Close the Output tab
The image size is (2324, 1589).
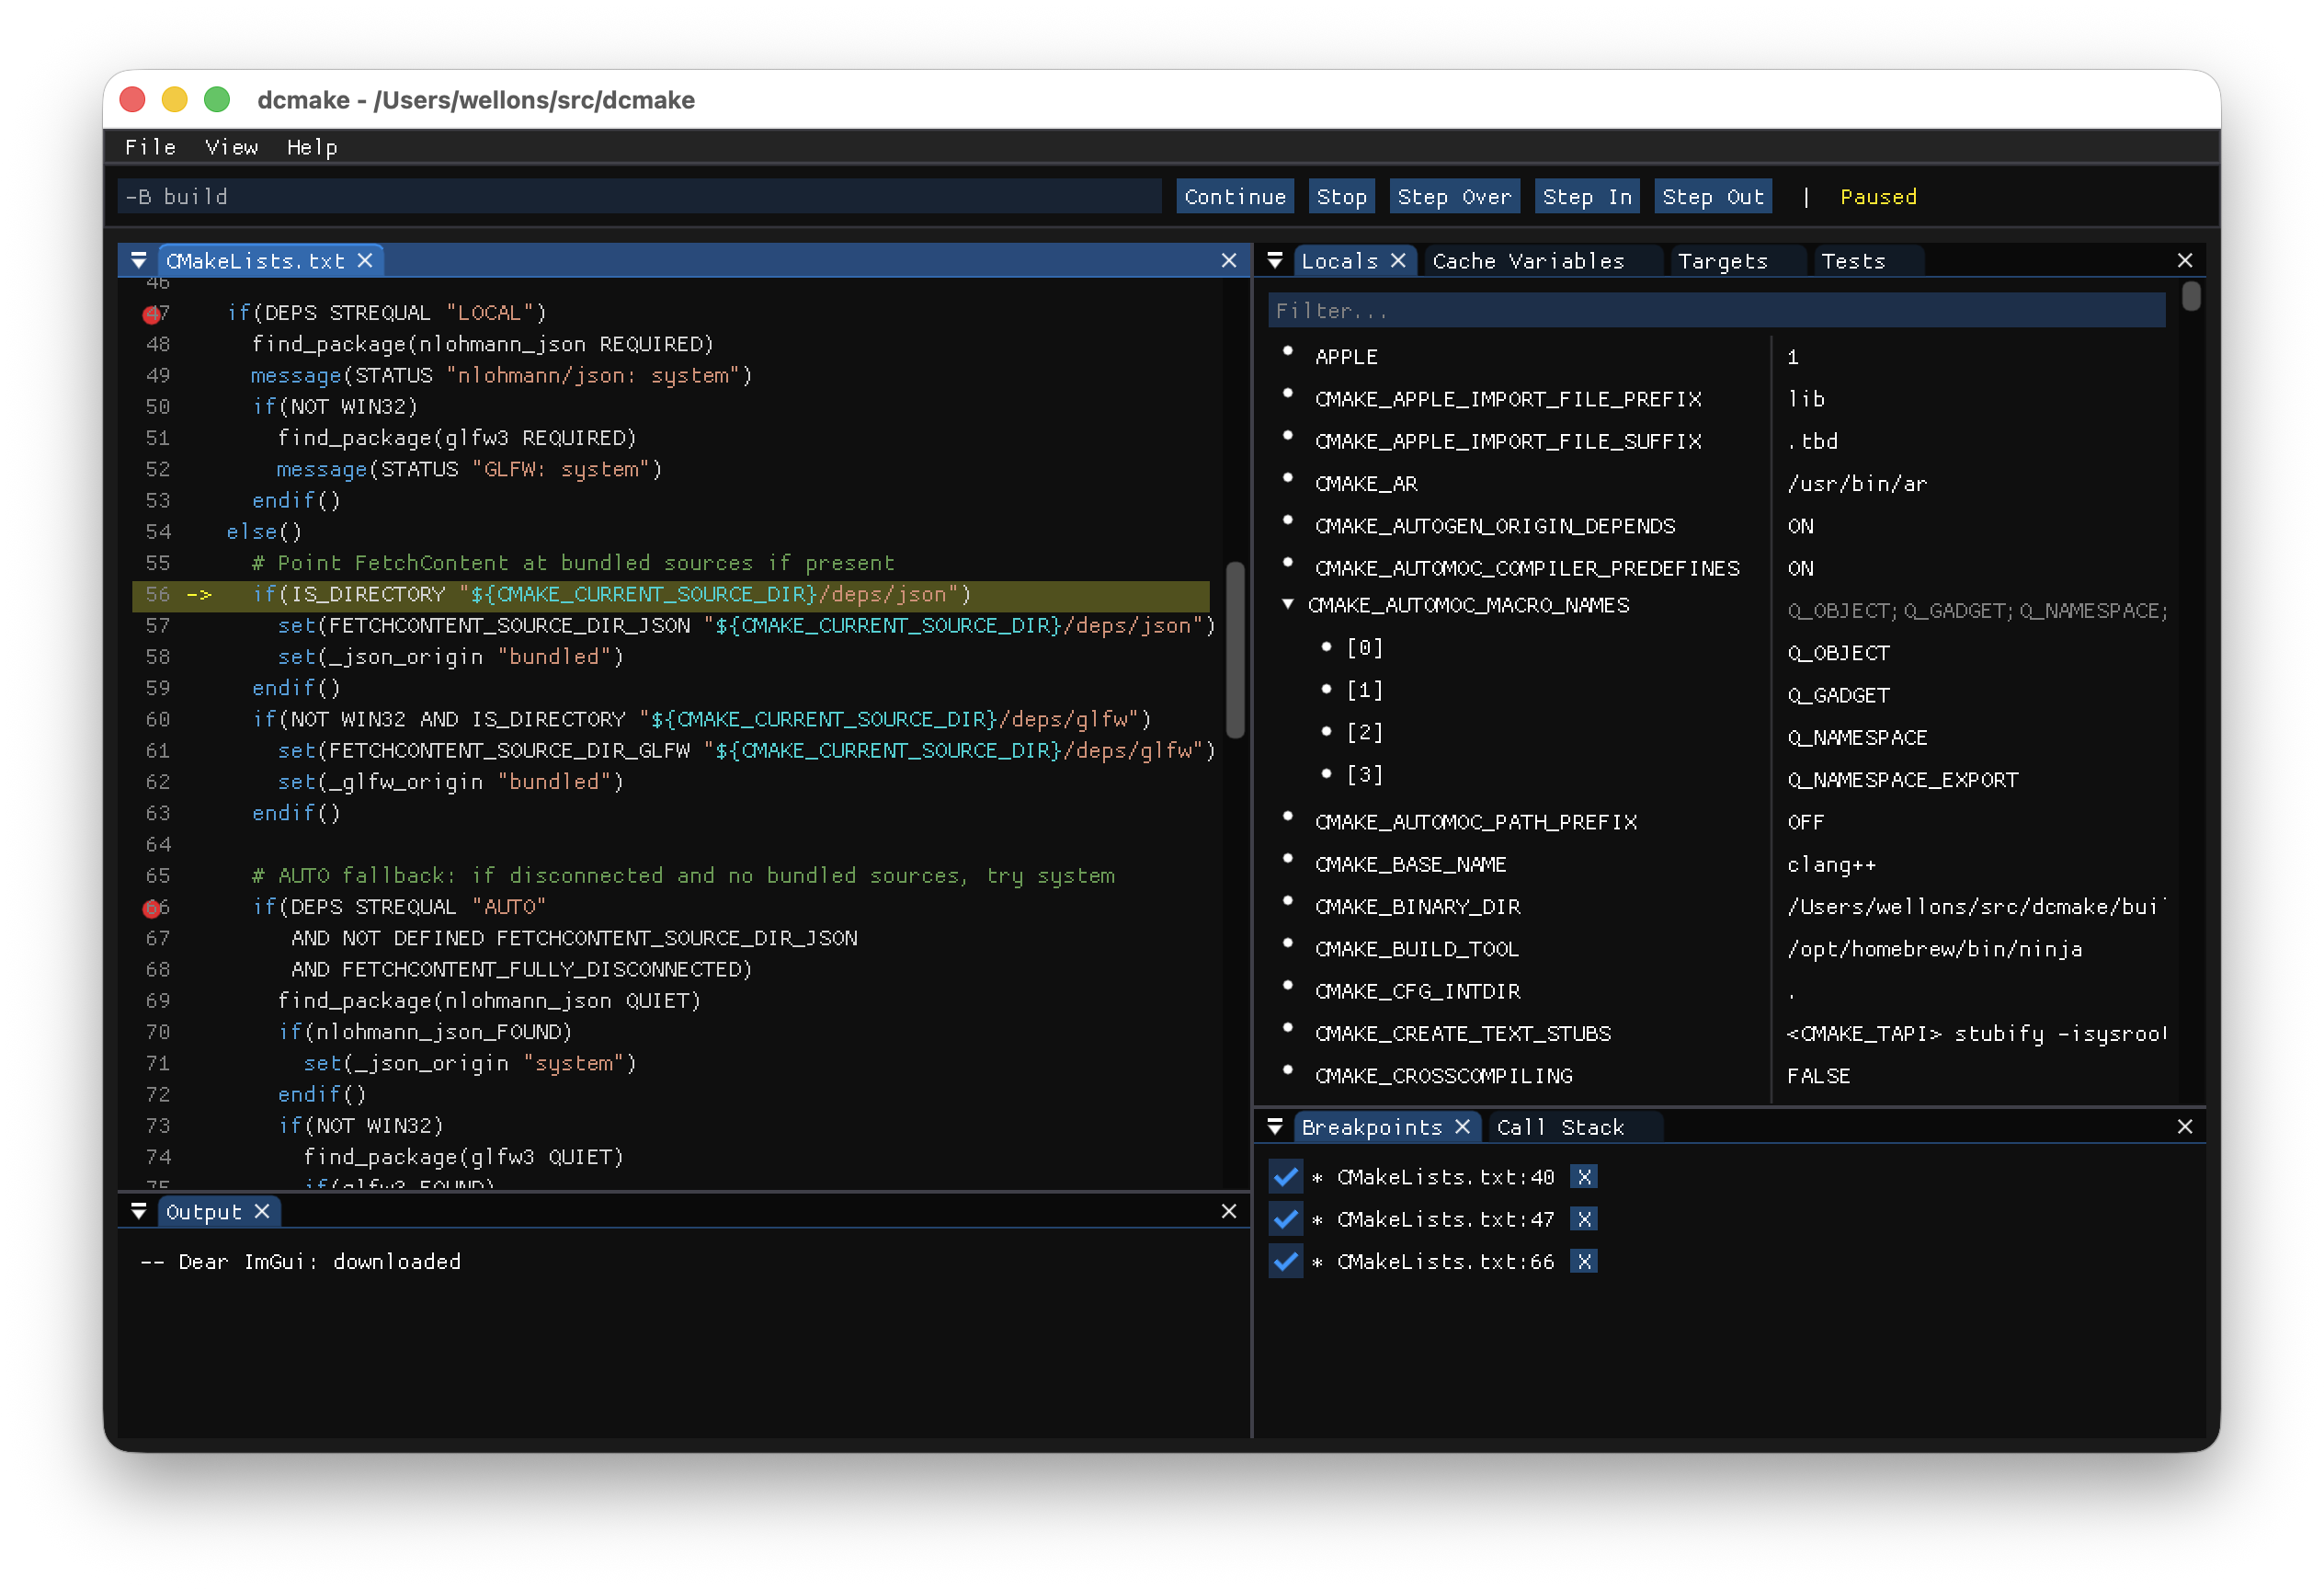(262, 1212)
